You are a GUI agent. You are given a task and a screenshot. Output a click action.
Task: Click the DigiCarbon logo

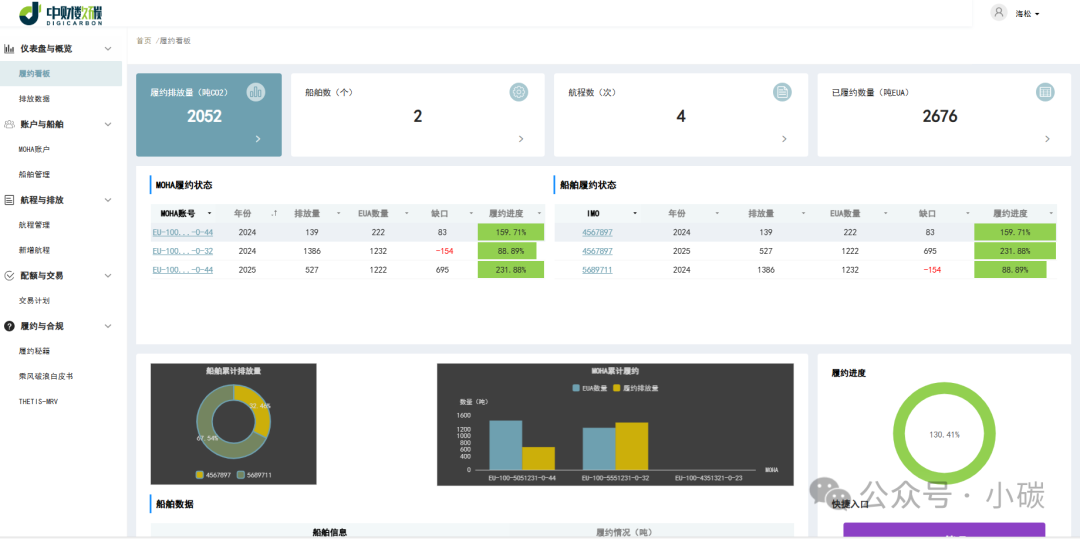click(62, 12)
